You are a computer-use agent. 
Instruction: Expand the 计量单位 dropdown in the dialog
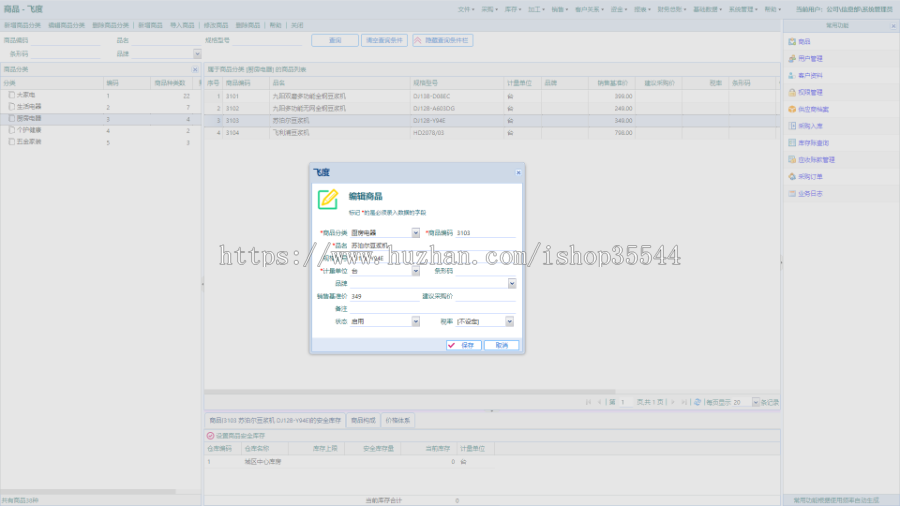[416, 271]
